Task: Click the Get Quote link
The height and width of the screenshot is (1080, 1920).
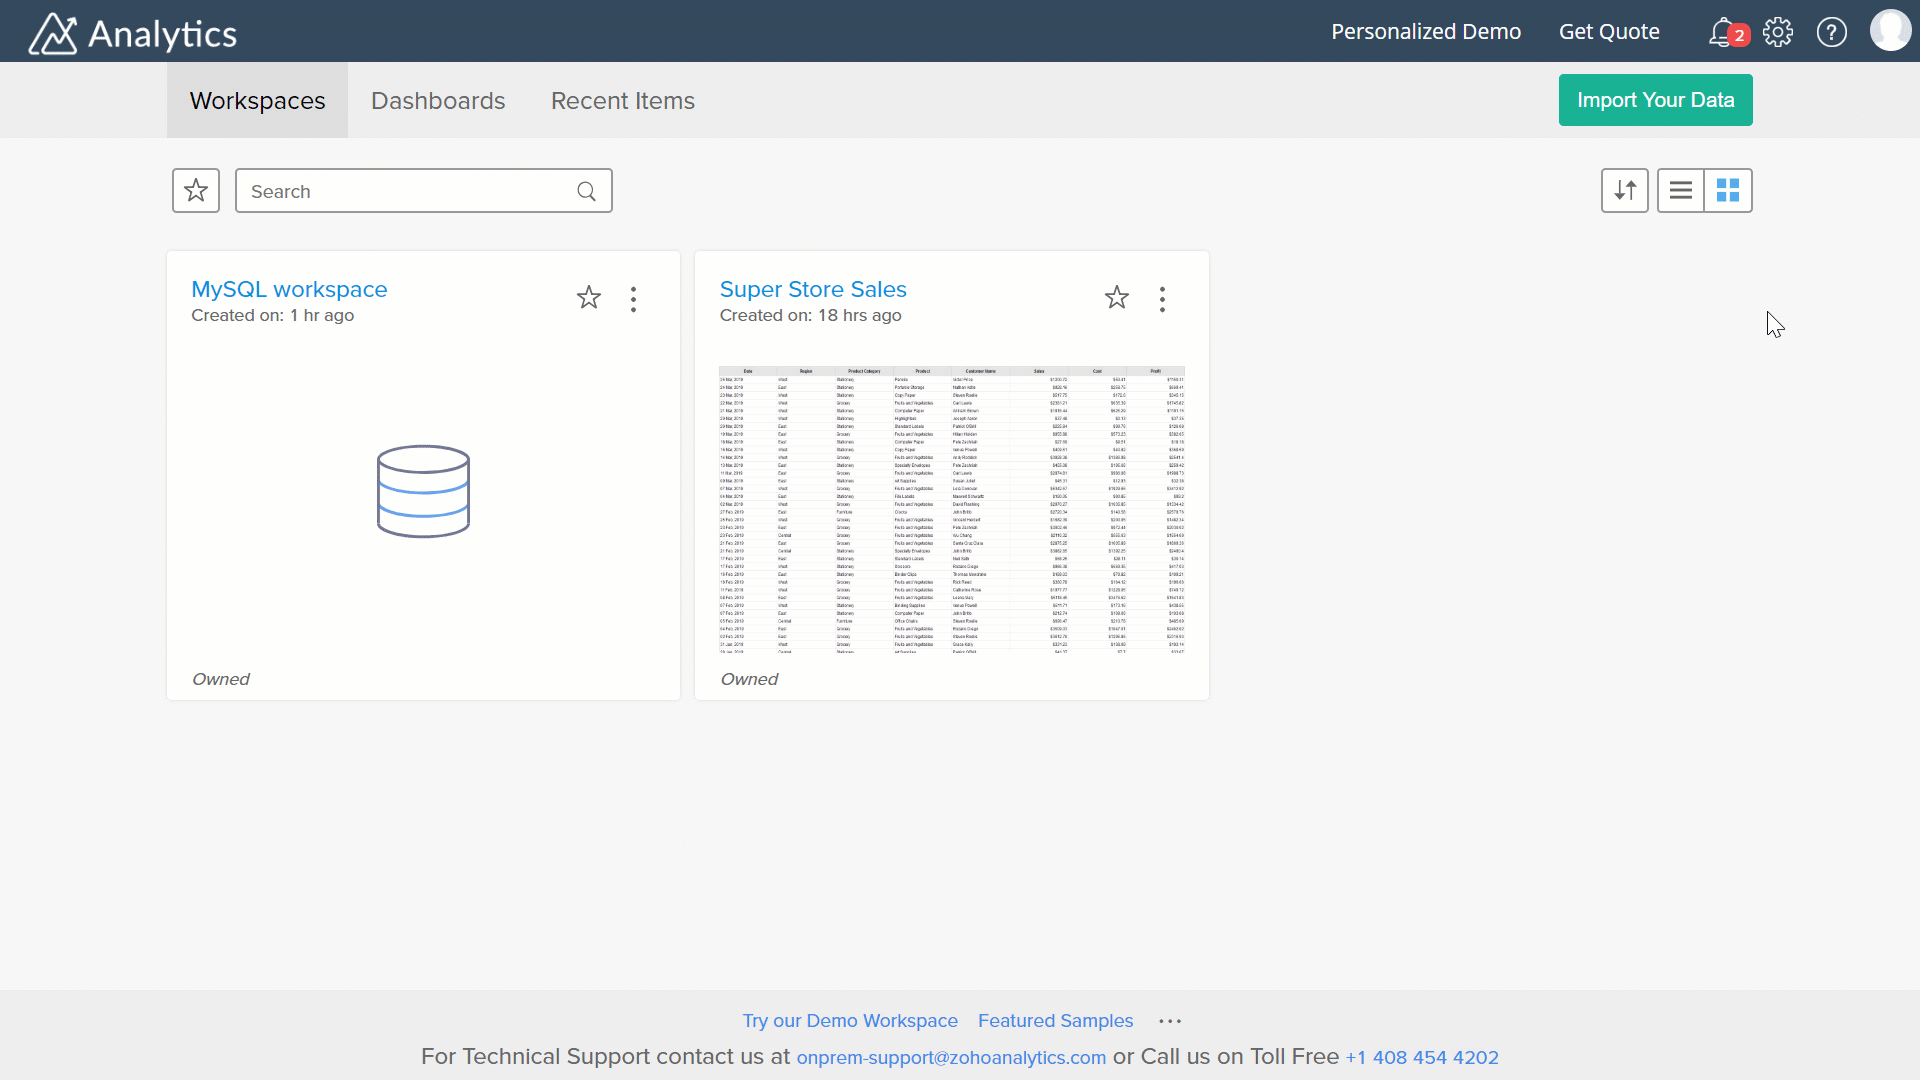Action: click(1609, 32)
